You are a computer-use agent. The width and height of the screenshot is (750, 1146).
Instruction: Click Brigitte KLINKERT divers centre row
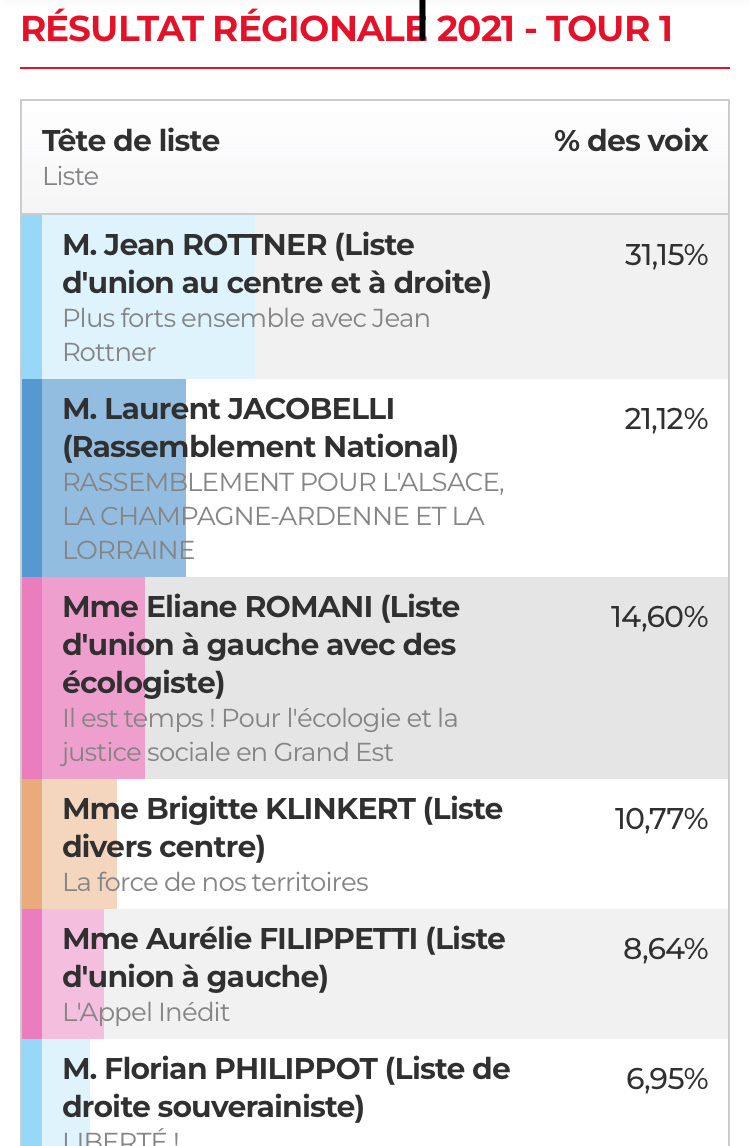(375, 844)
